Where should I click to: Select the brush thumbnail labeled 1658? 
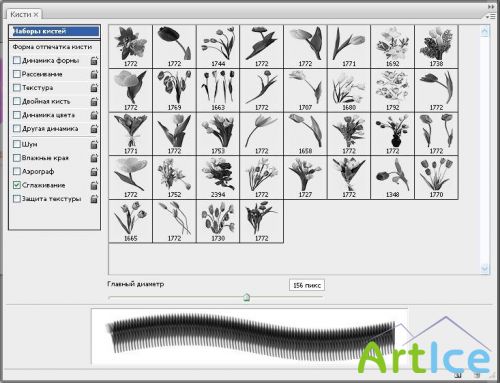tap(305, 134)
